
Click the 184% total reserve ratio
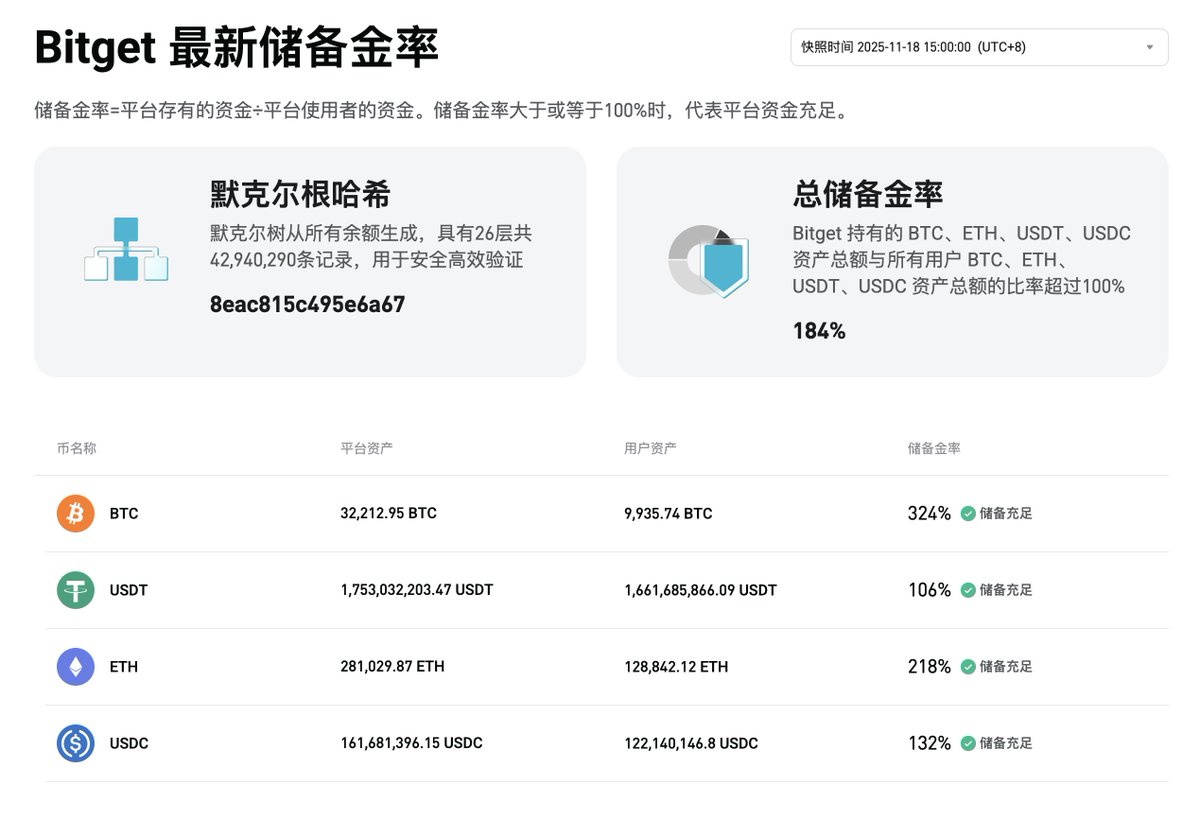click(819, 331)
